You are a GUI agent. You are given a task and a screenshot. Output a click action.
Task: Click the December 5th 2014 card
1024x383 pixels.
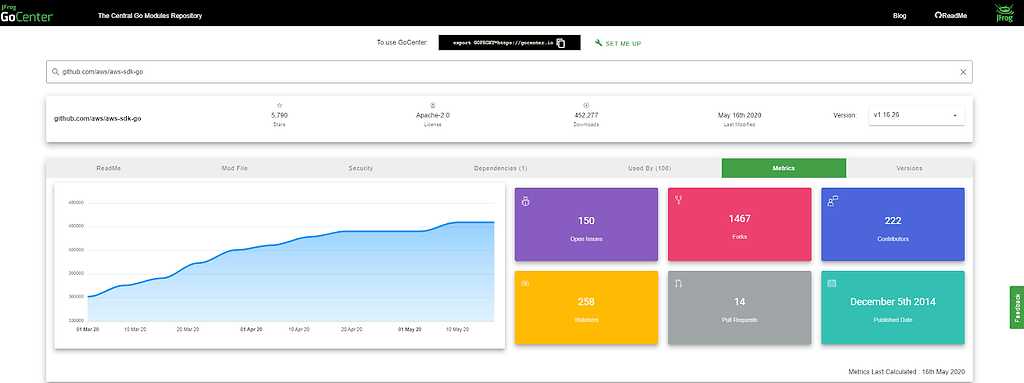click(x=893, y=307)
